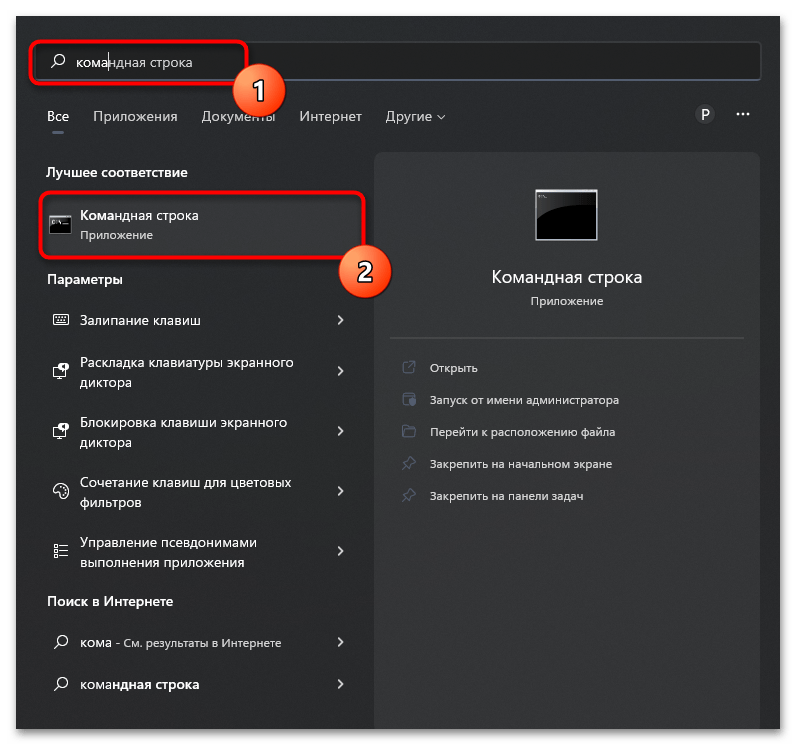Image resolution: width=796 pixels, height=745 pixels.
Task: Click the open icon next to 'Открыть'
Action: click(x=409, y=367)
